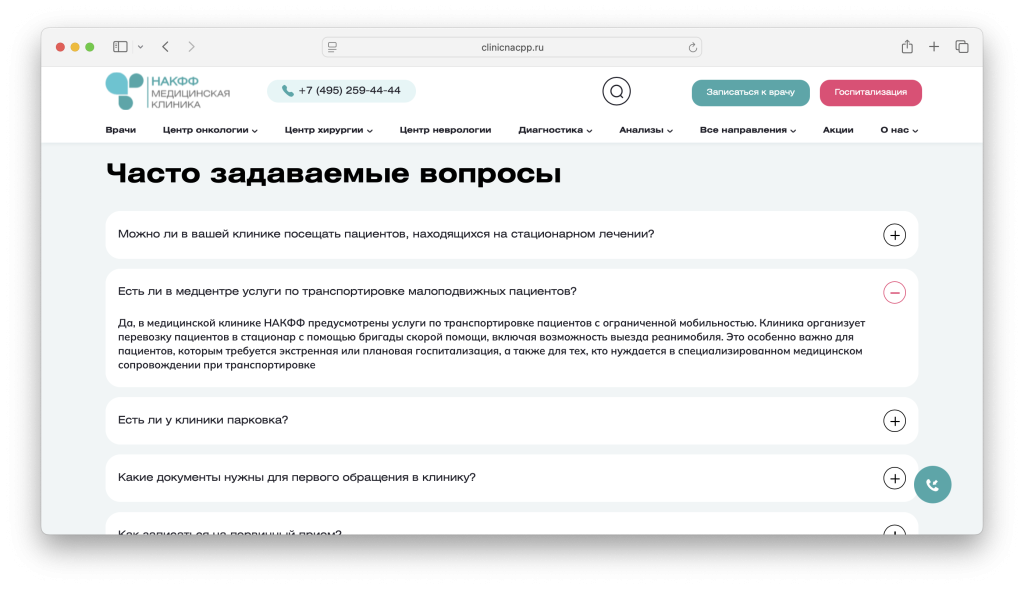The height and width of the screenshot is (589, 1024).
Task: Expand the question about посещать пациентов
Action: [894, 234]
